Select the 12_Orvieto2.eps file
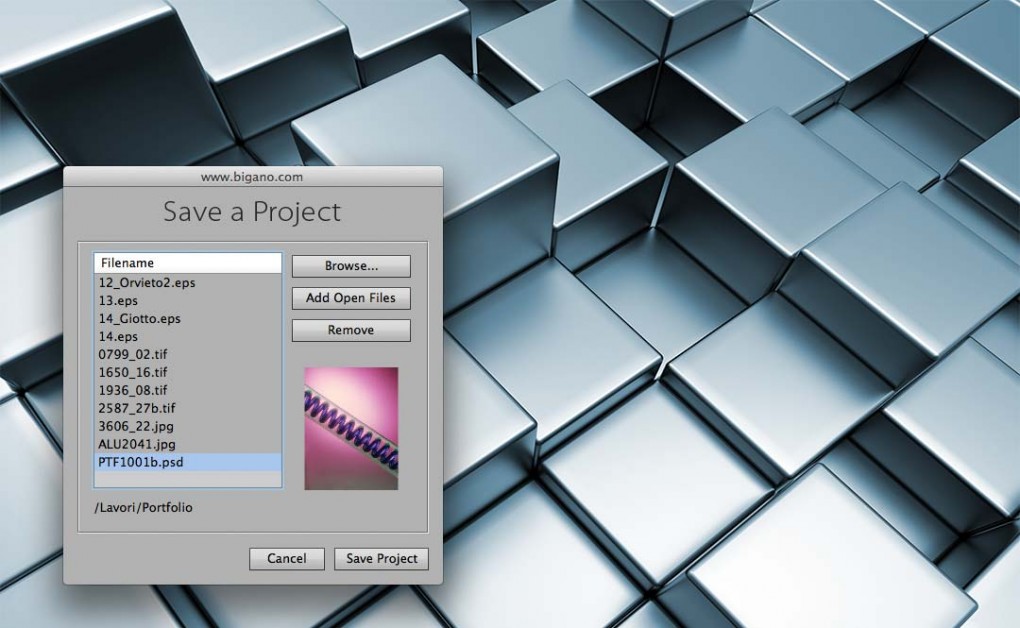The height and width of the screenshot is (628, 1020). click(145, 283)
